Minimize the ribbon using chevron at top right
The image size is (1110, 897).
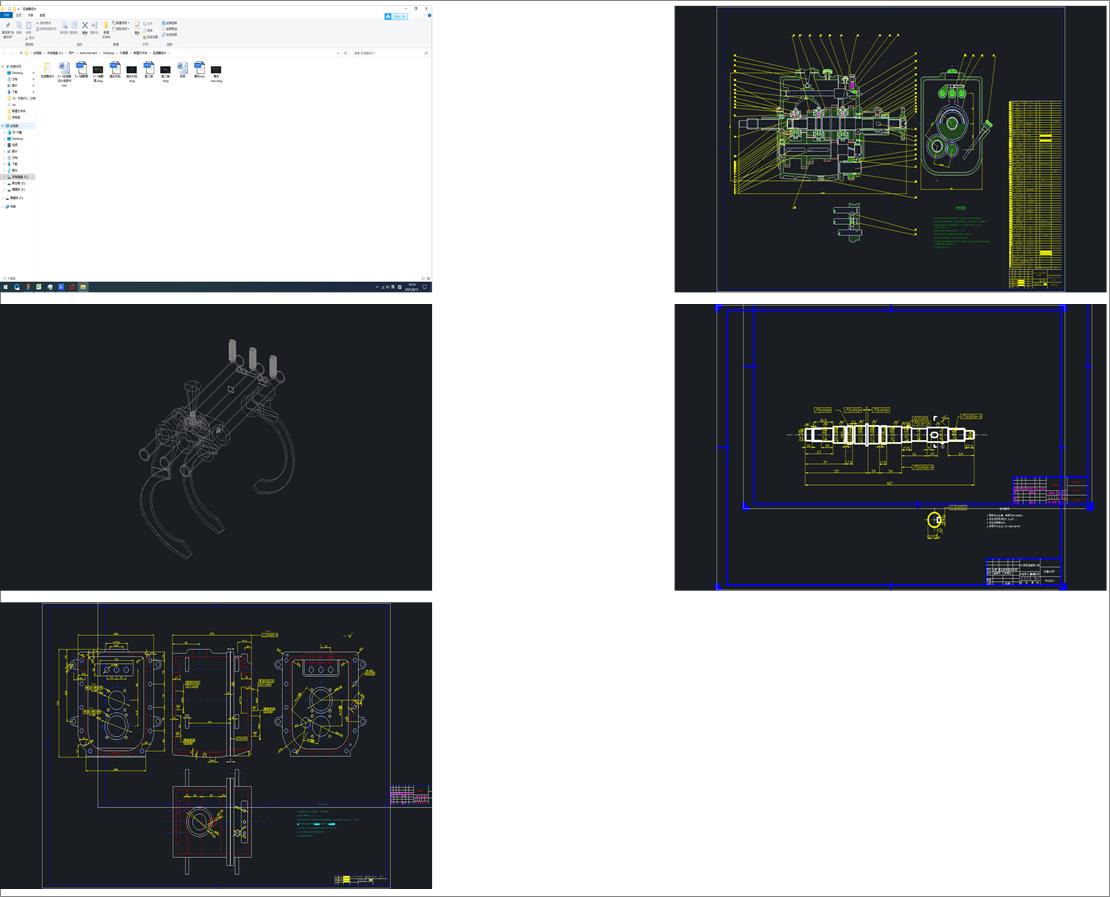424,15
